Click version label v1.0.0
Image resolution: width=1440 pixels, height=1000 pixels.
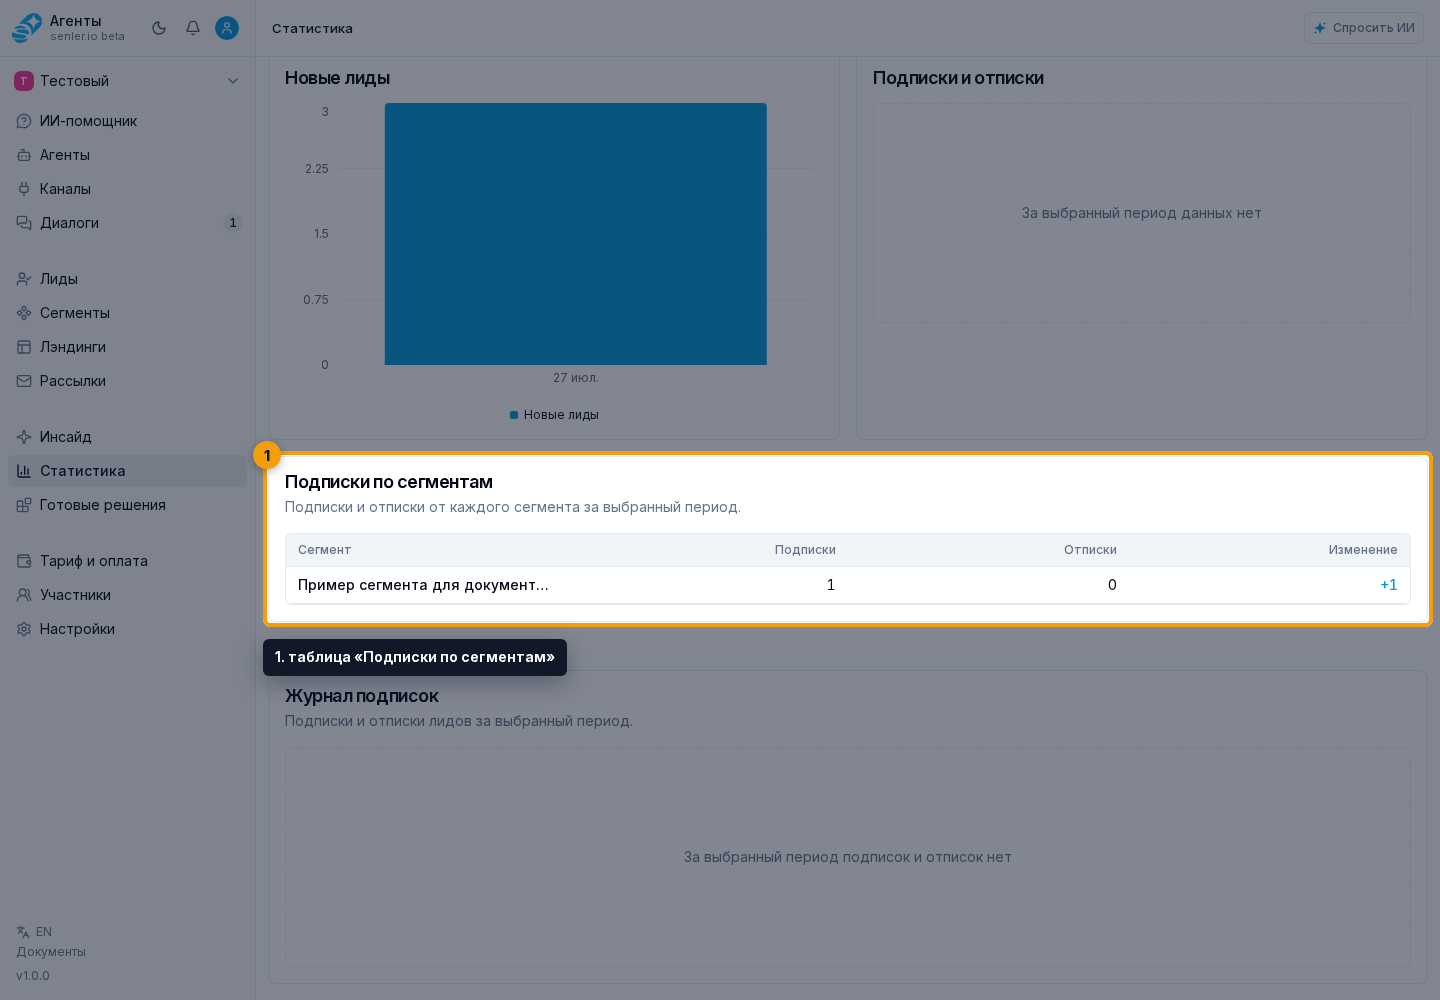pos(33,976)
